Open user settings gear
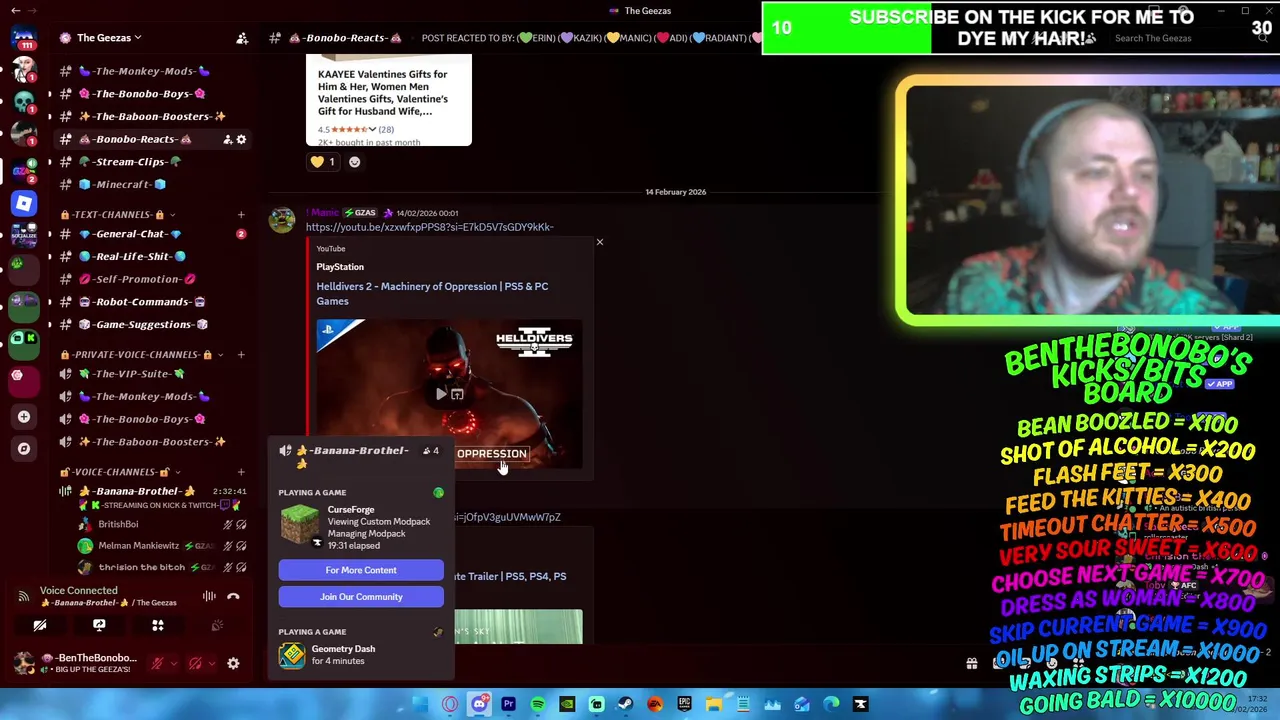The height and width of the screenshot is (720, 1280). coord(233,663)
